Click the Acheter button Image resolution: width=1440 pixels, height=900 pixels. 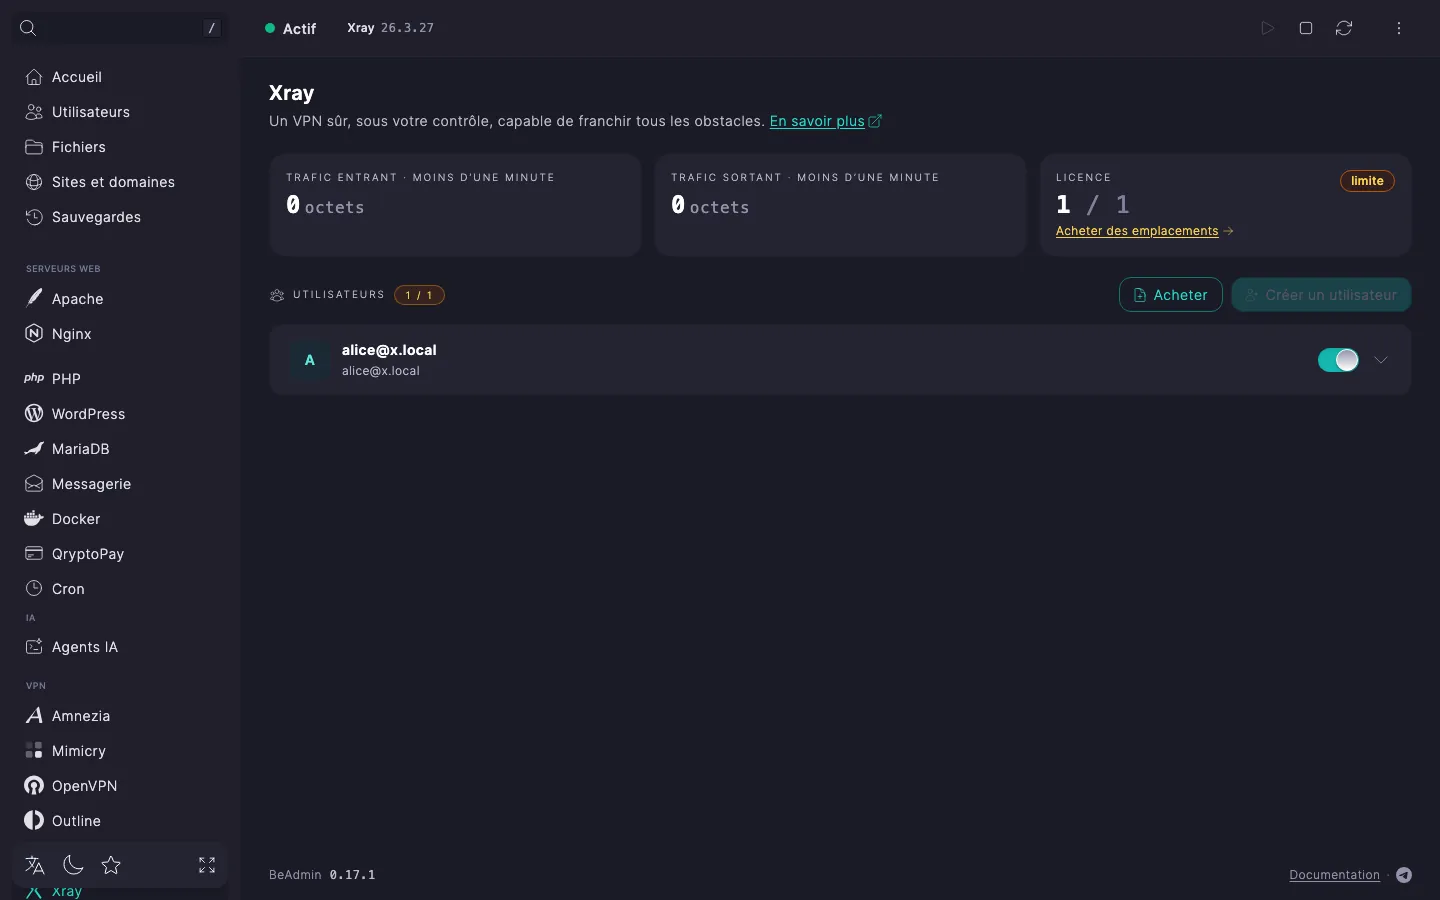click(1170, 295)
